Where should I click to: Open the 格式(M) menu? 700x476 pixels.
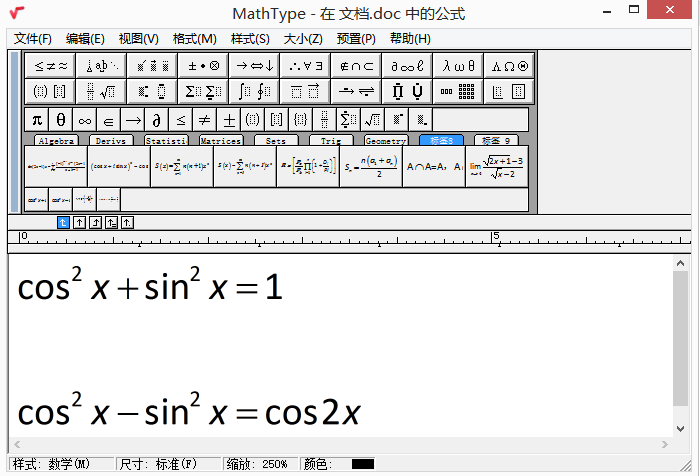pyautogui.click(x=195, y=39)
